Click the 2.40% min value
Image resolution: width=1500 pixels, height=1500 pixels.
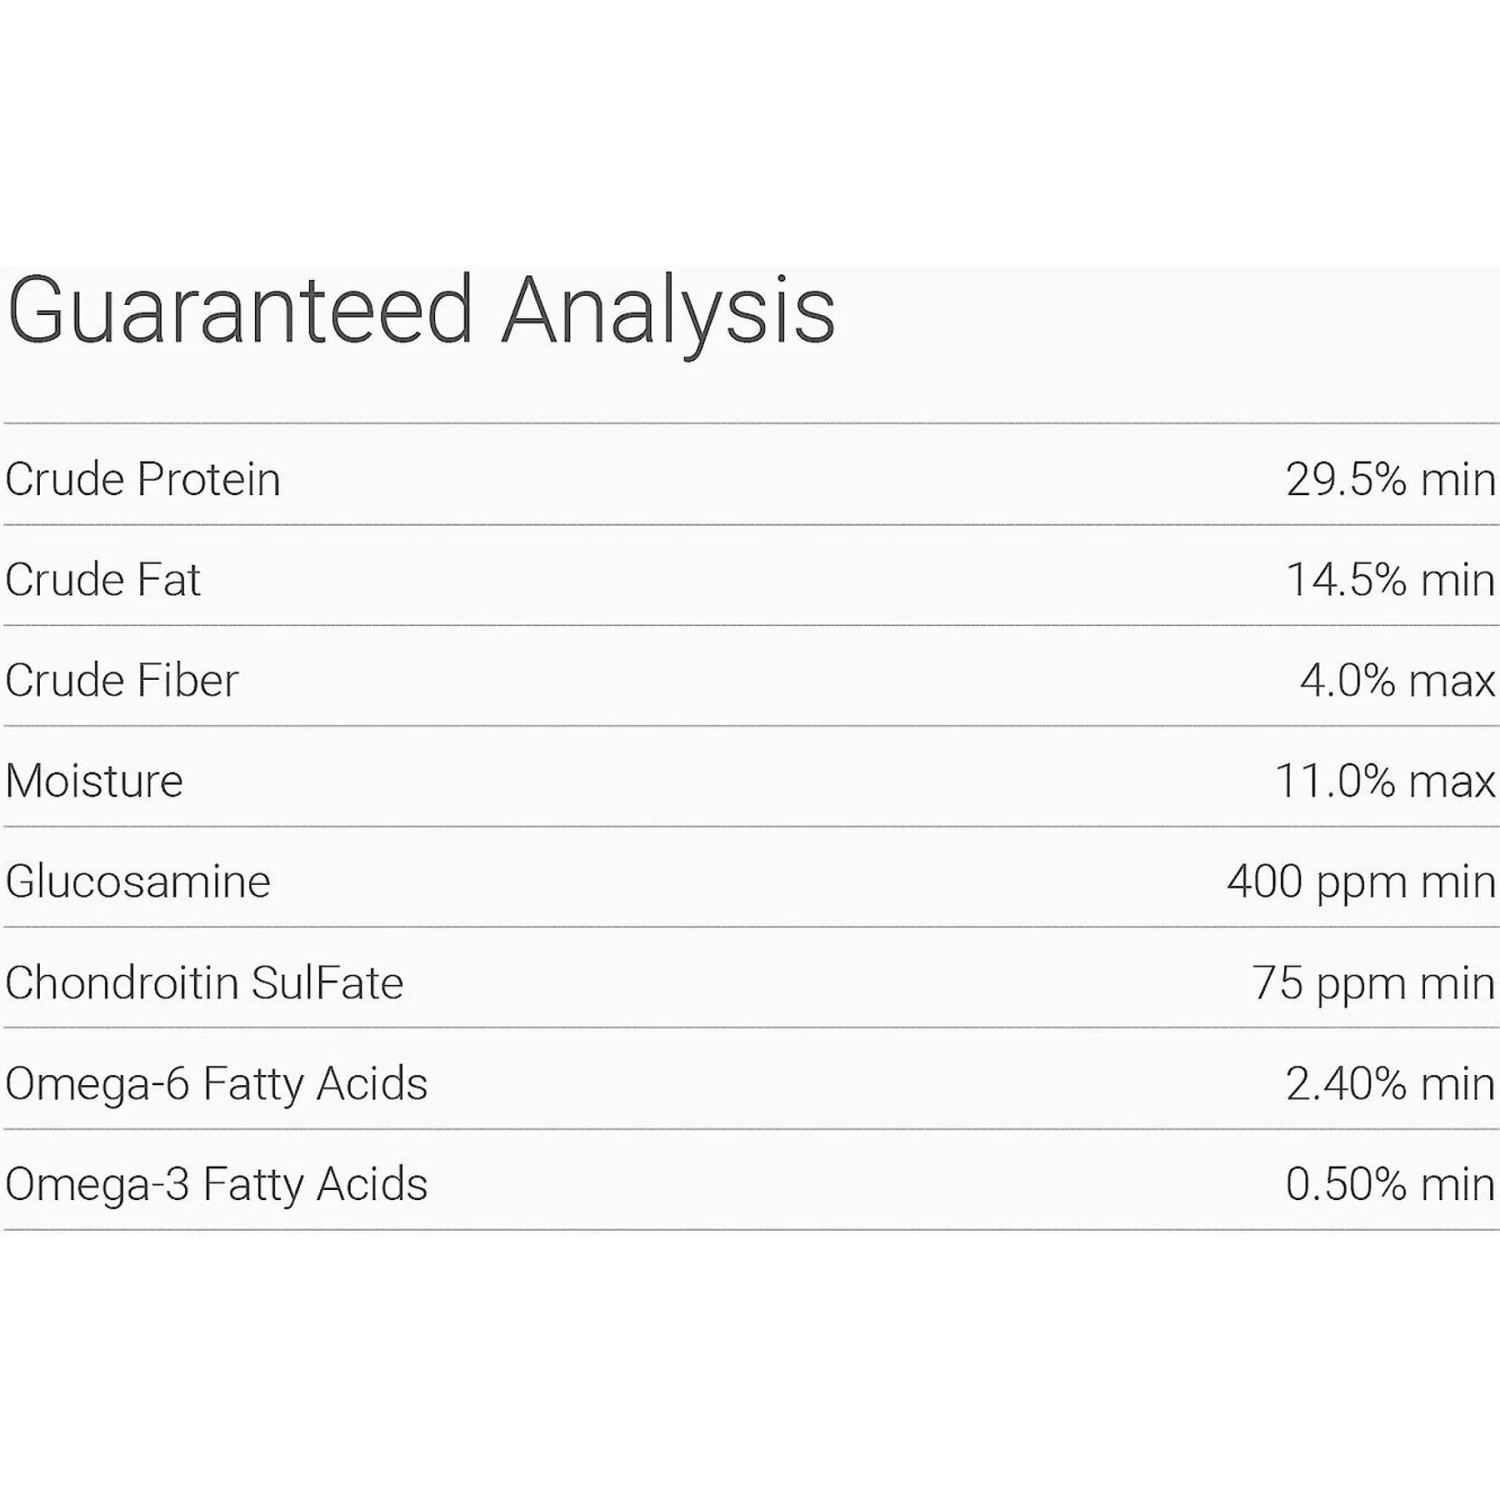(1389, 1084)
